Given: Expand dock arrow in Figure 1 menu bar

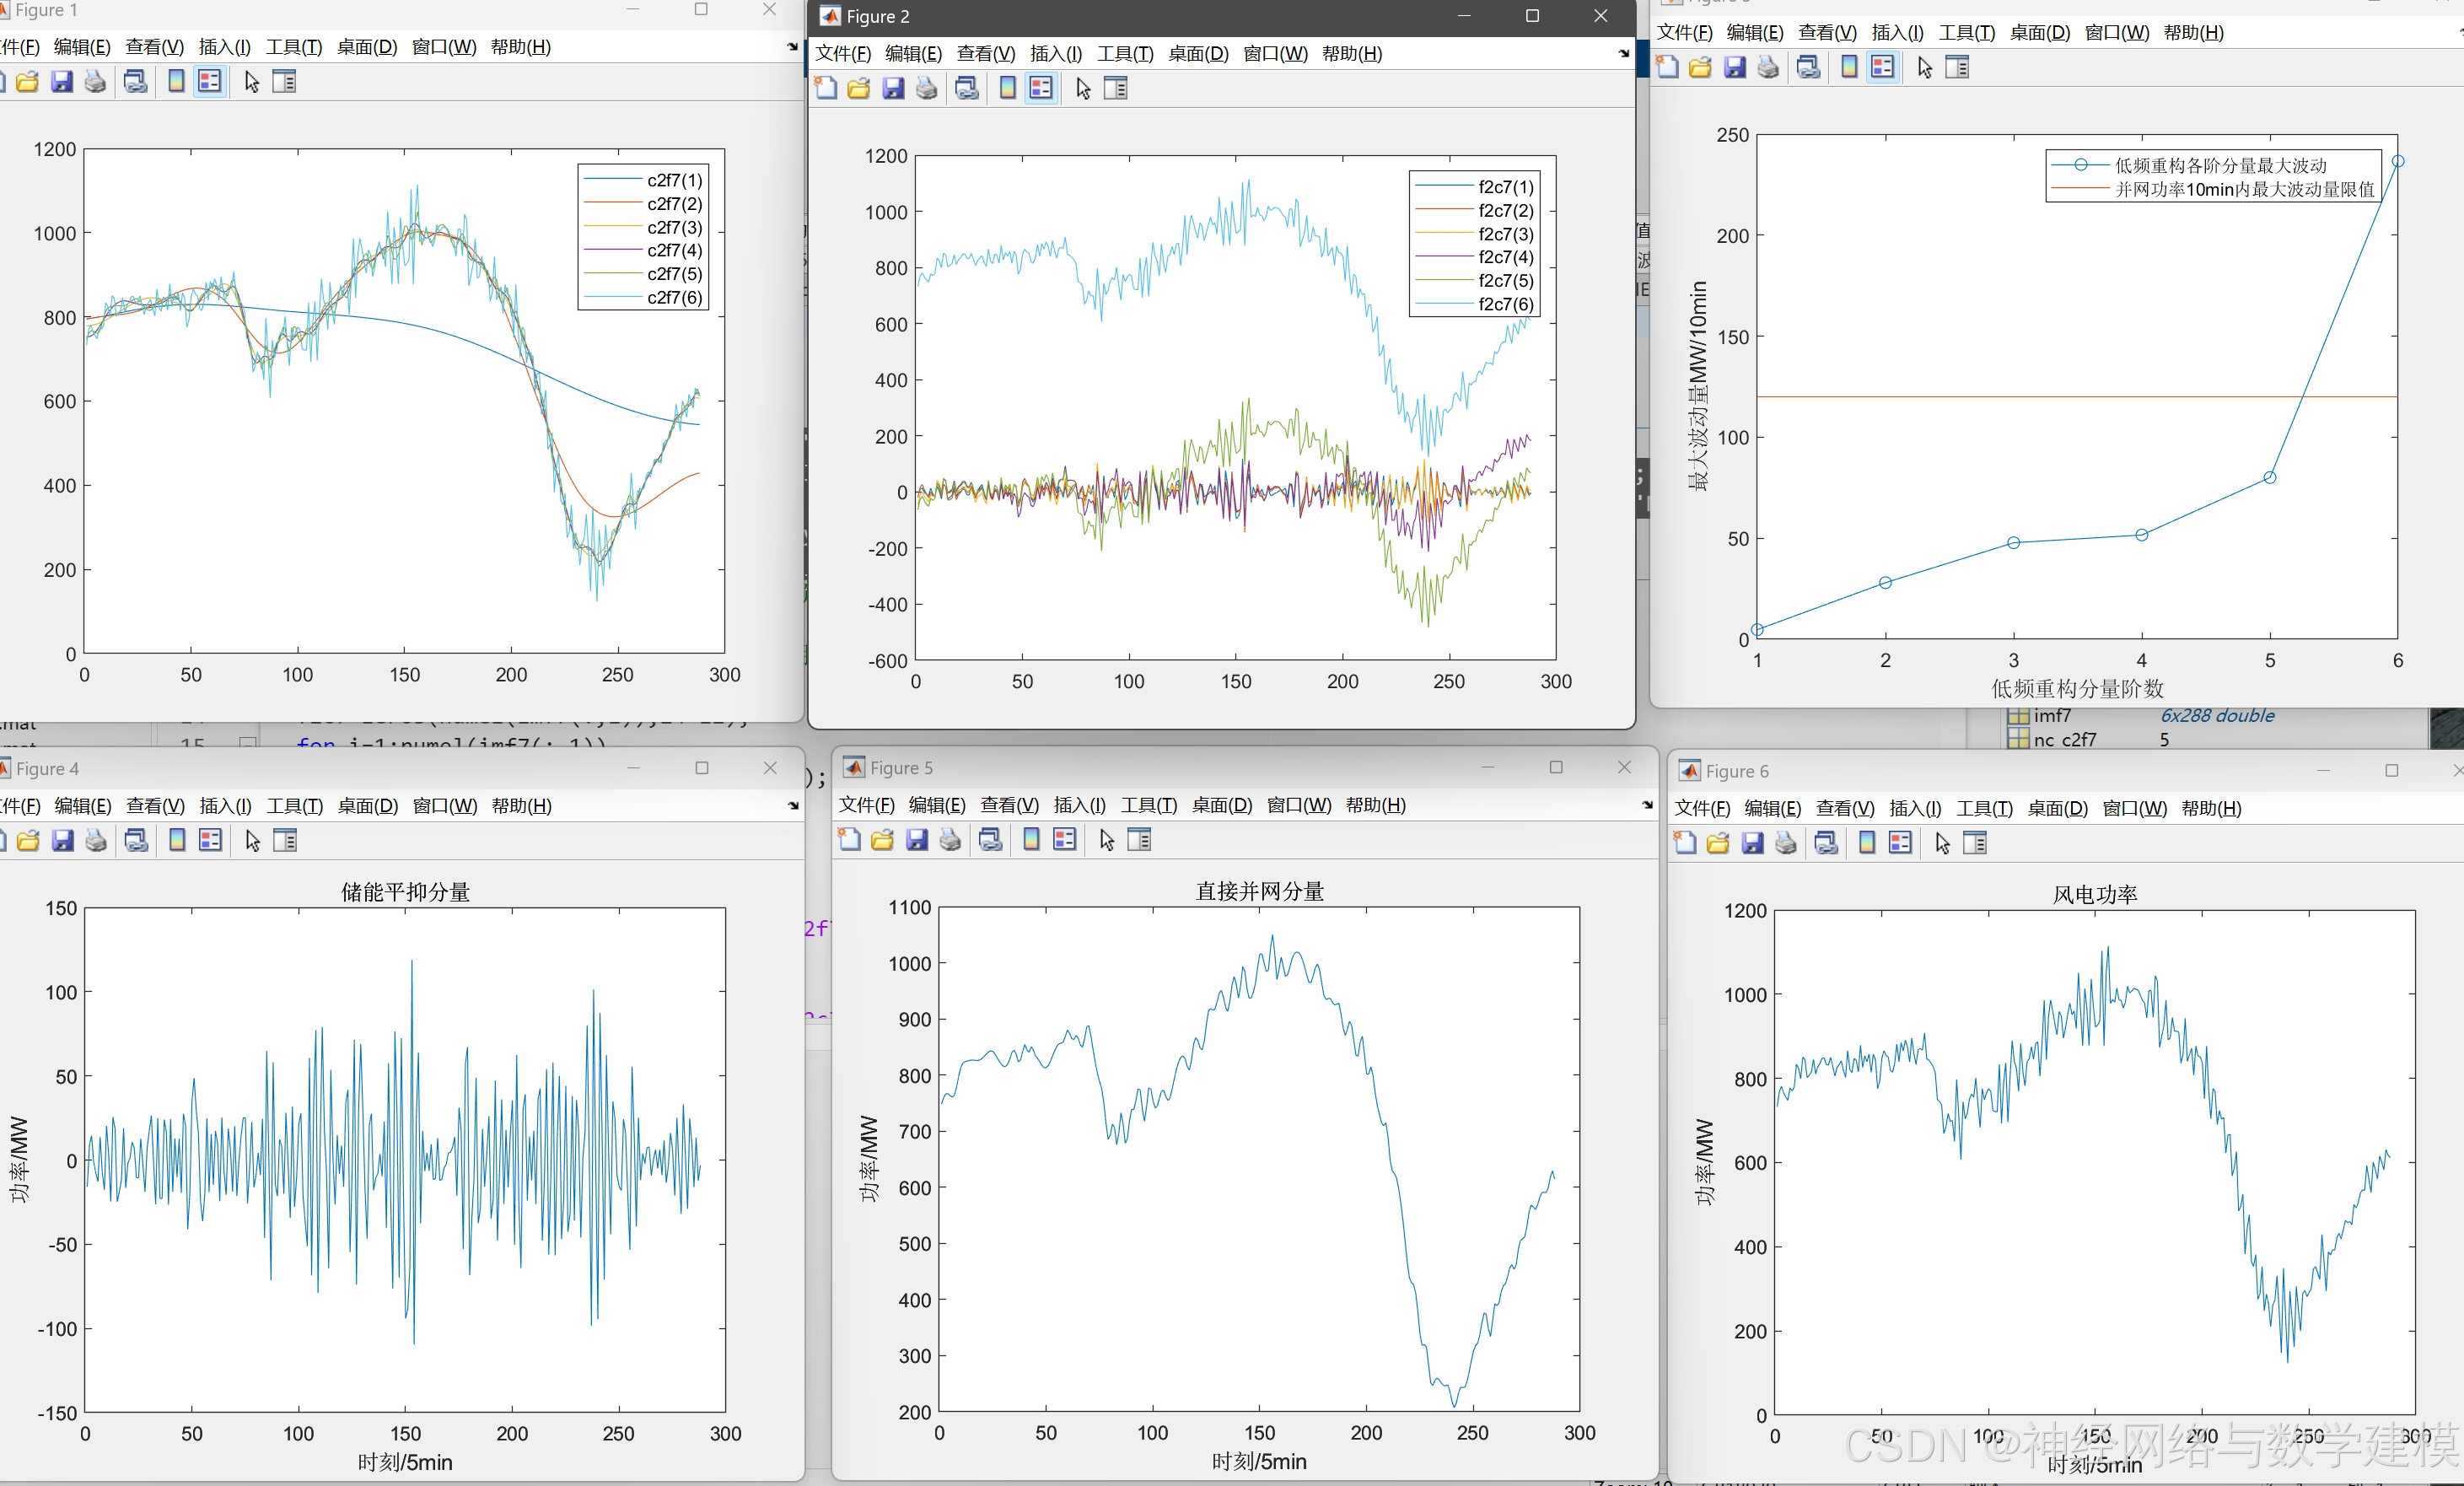Looking at the screenshot, I should [793, 47].
